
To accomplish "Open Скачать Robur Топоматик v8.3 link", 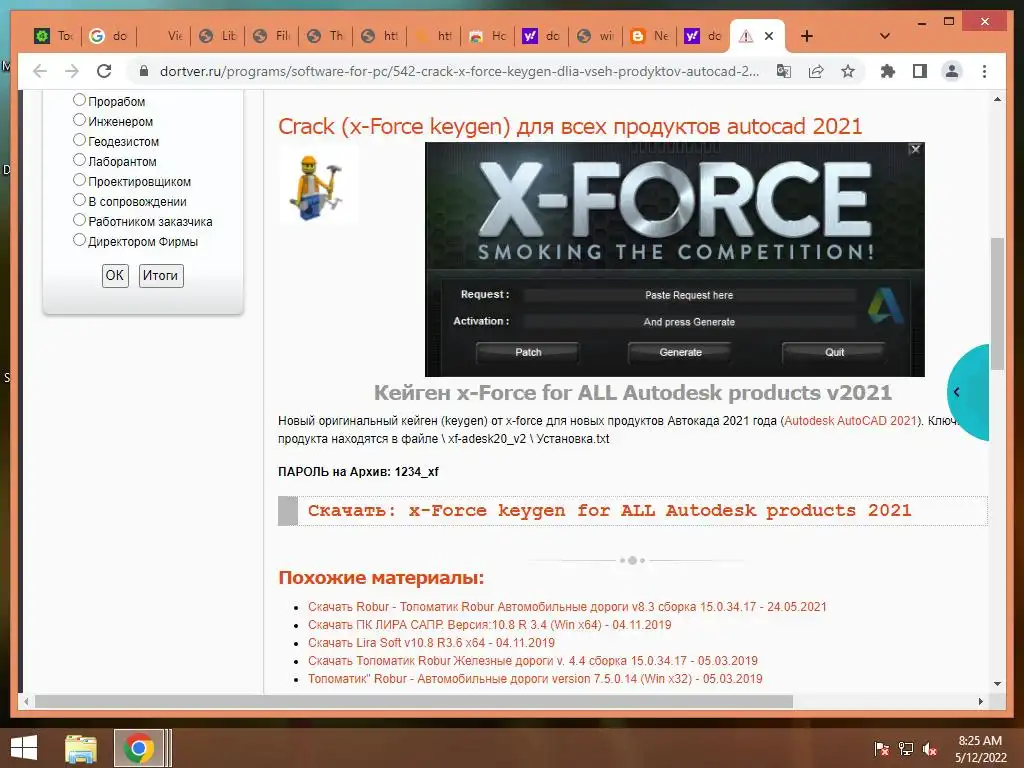I will (567, 607).
